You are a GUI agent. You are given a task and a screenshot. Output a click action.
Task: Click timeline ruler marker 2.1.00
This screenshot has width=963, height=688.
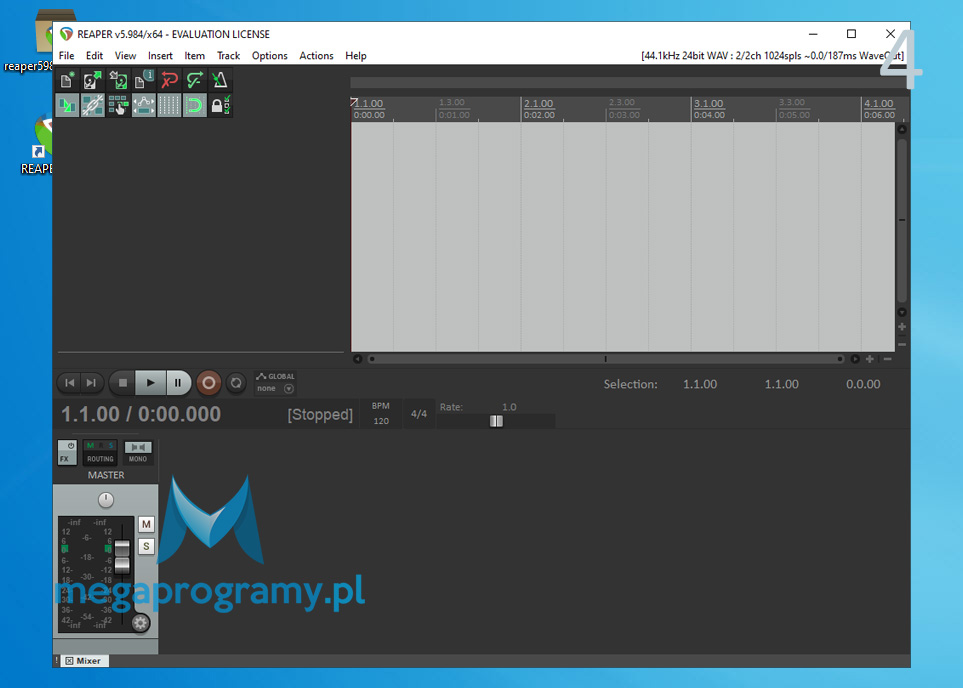tap(539, 104)
